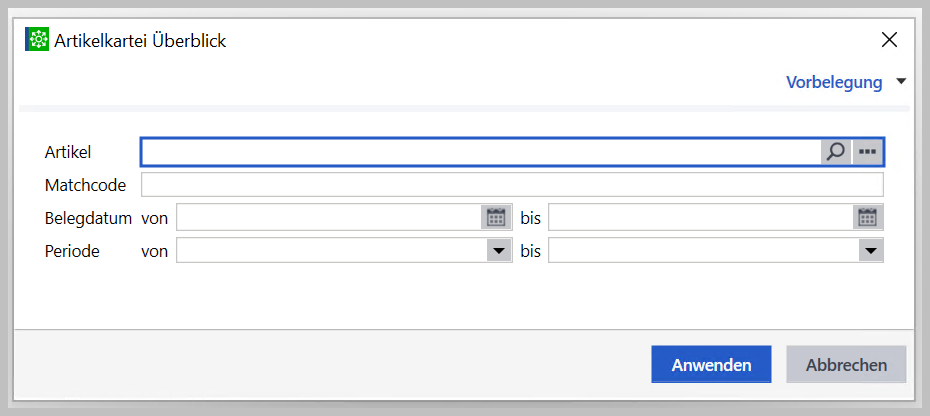This screenshot has height=416, width=930.
Task: Open the Artikel three-dots lookup button
Action: point(867,151)
